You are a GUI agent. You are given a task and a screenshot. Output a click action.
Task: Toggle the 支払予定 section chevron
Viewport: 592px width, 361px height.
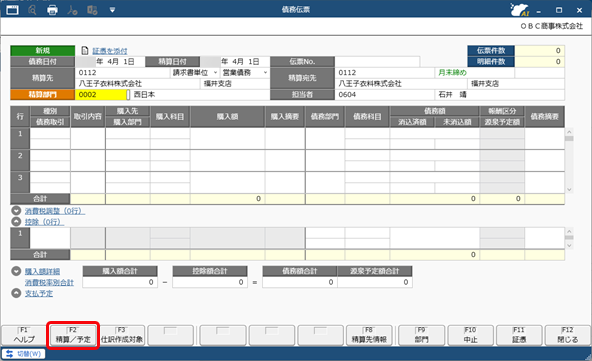16,293
